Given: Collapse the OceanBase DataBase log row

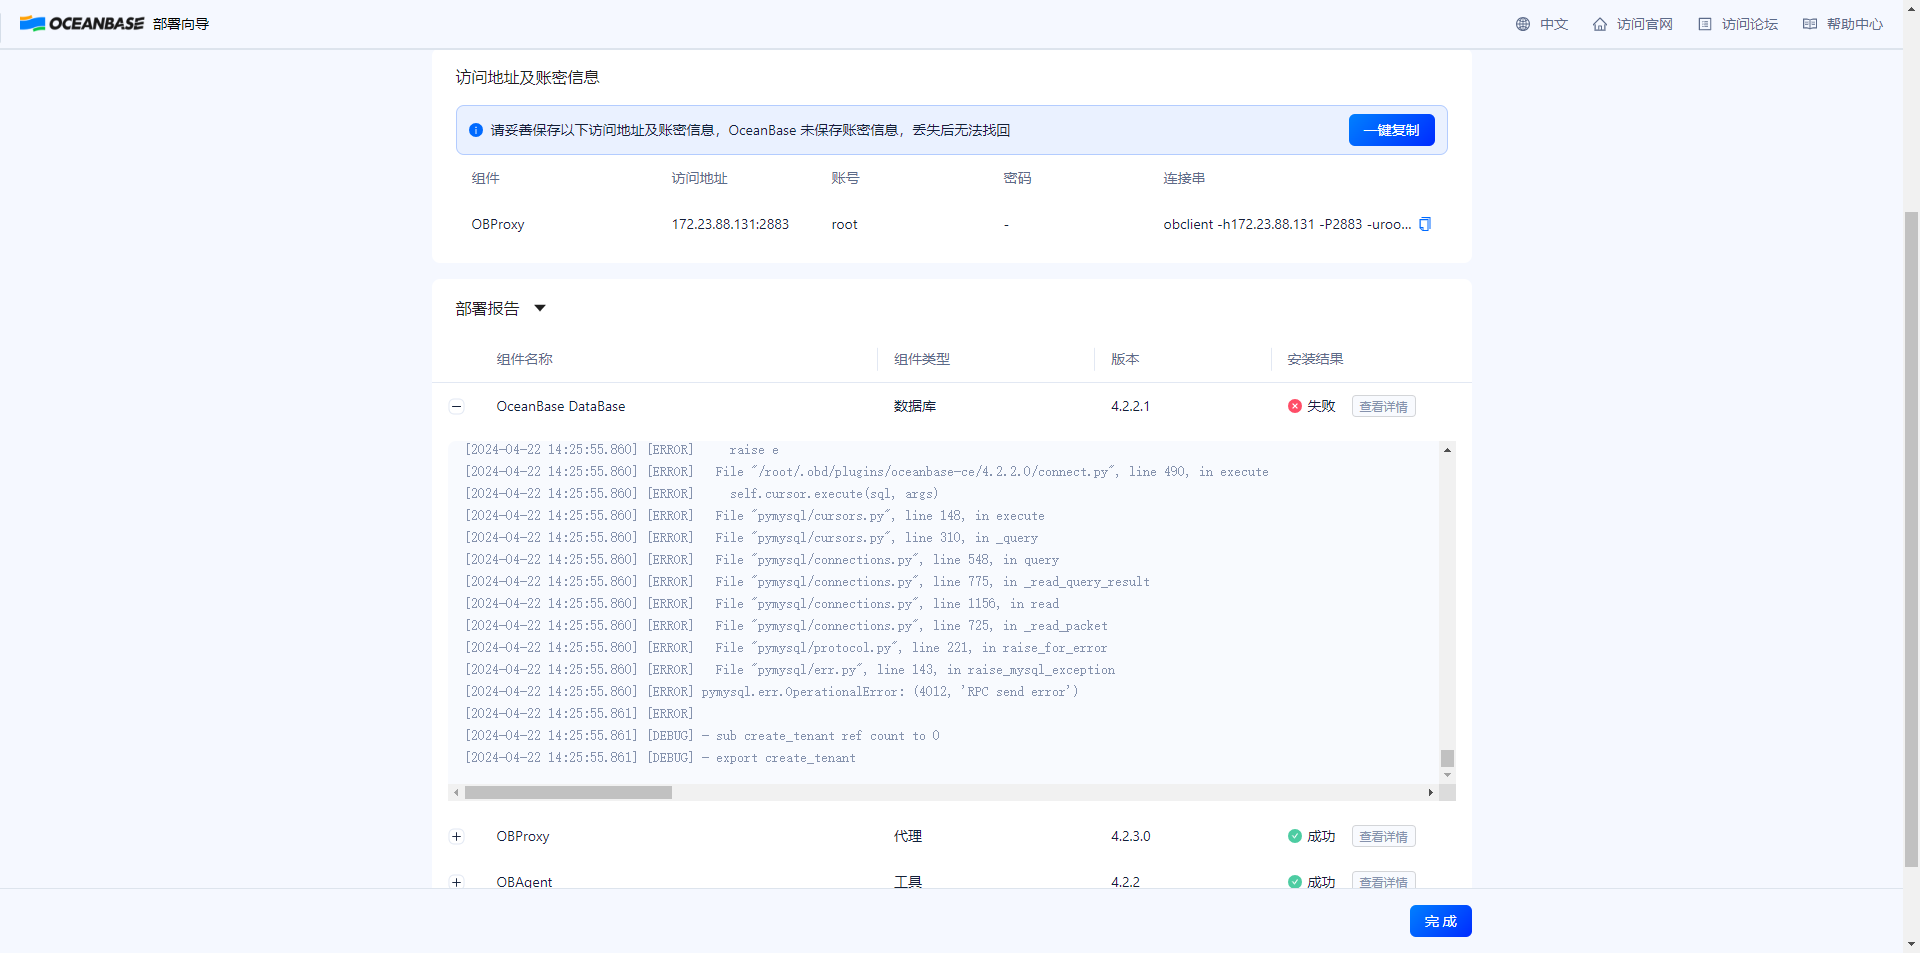Looking at the screenshot, I should tap(456, 406).
